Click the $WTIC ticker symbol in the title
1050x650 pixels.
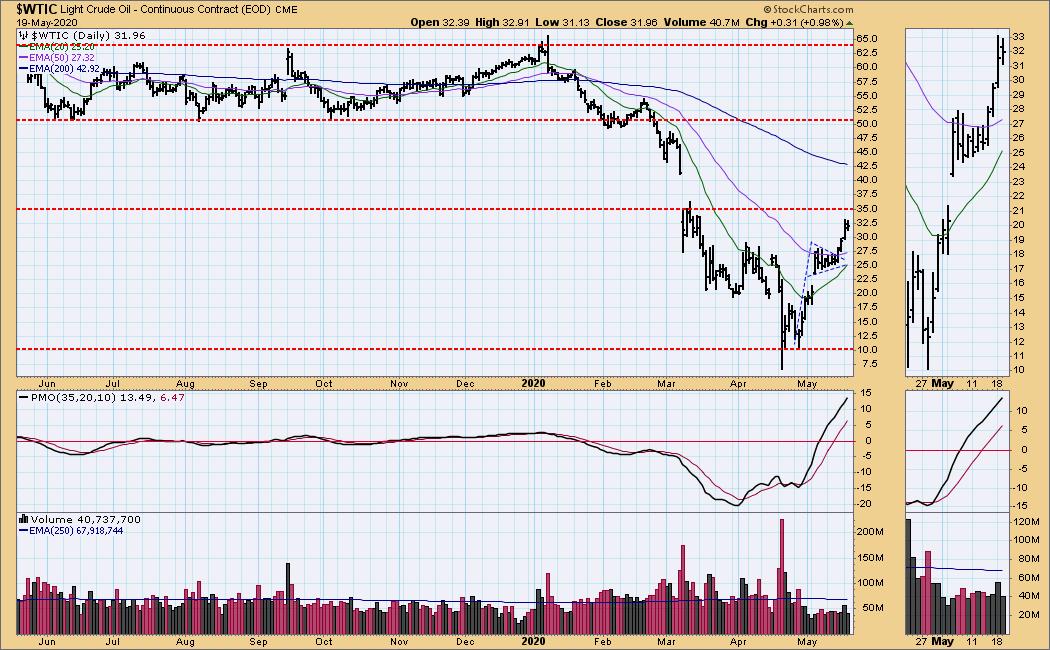point(38,9)
